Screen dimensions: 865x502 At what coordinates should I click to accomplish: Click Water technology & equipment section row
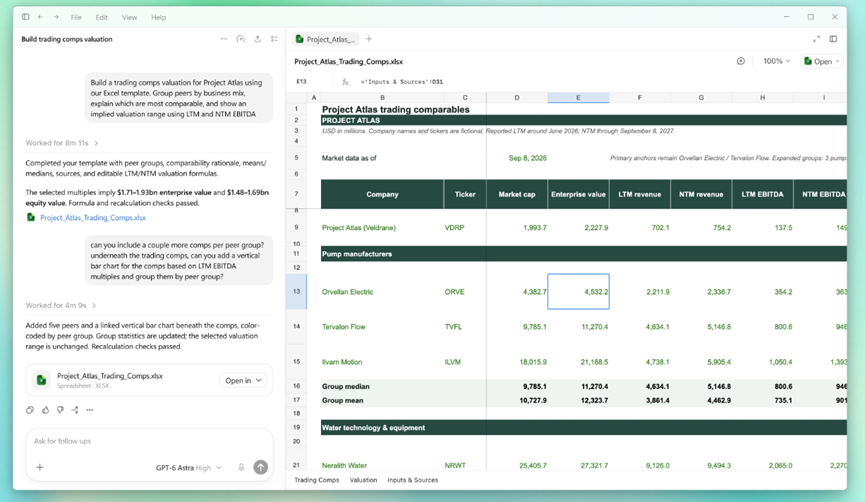pyautogui.click(x=584, y=428)
